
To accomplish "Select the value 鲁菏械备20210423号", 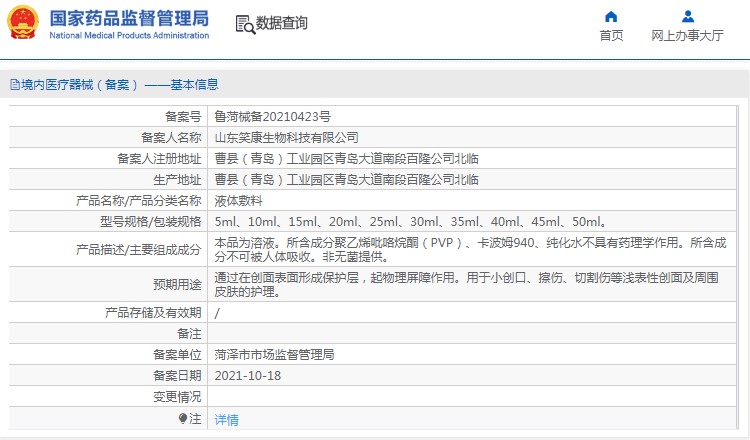I will click(273, 116).
